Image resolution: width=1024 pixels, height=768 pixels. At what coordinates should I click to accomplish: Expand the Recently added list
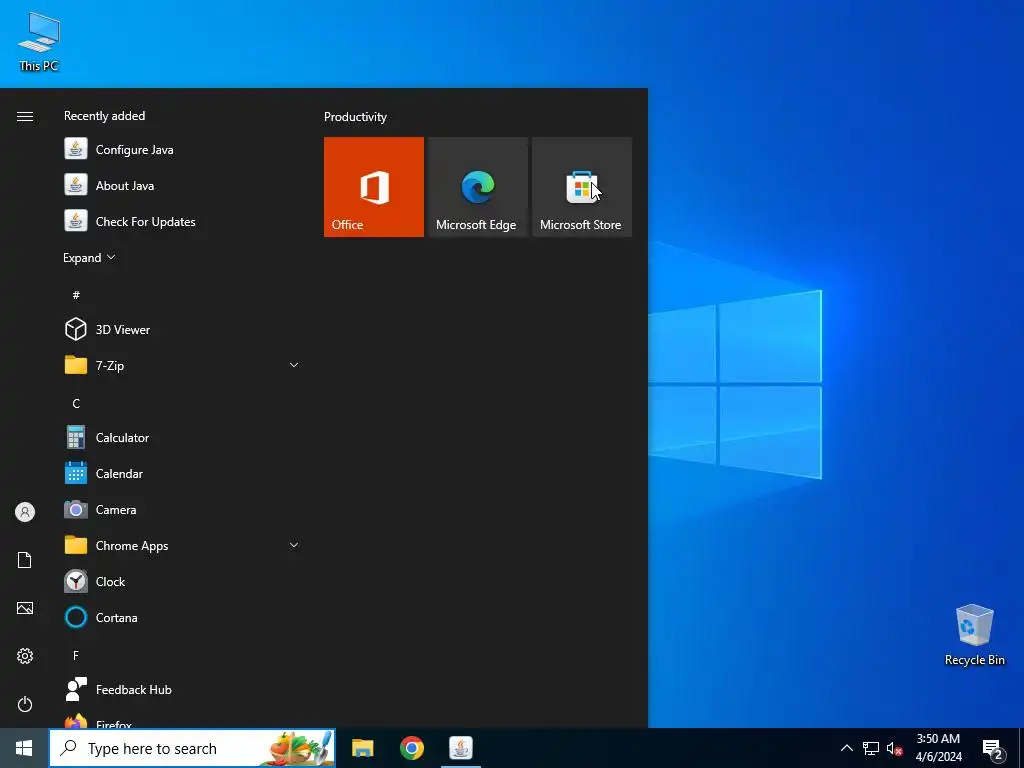[89, 257]
